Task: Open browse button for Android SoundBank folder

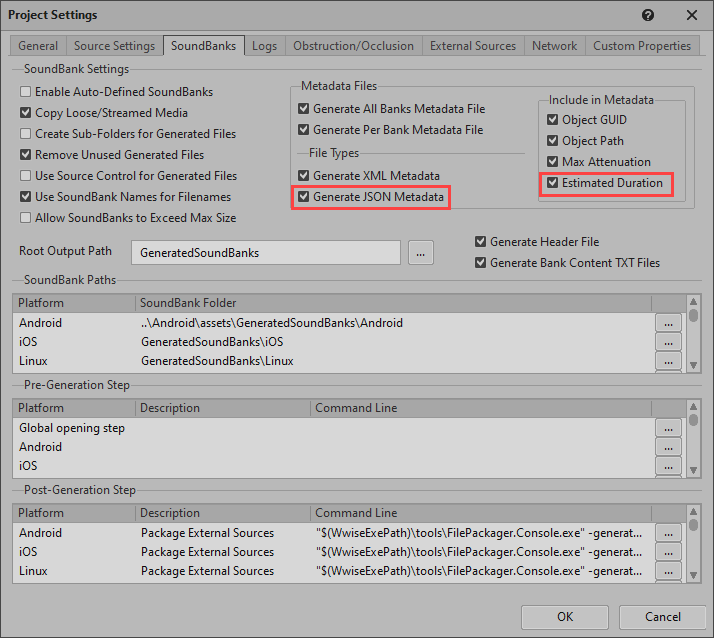Action: pyautogui.click(x=669, y=323)
